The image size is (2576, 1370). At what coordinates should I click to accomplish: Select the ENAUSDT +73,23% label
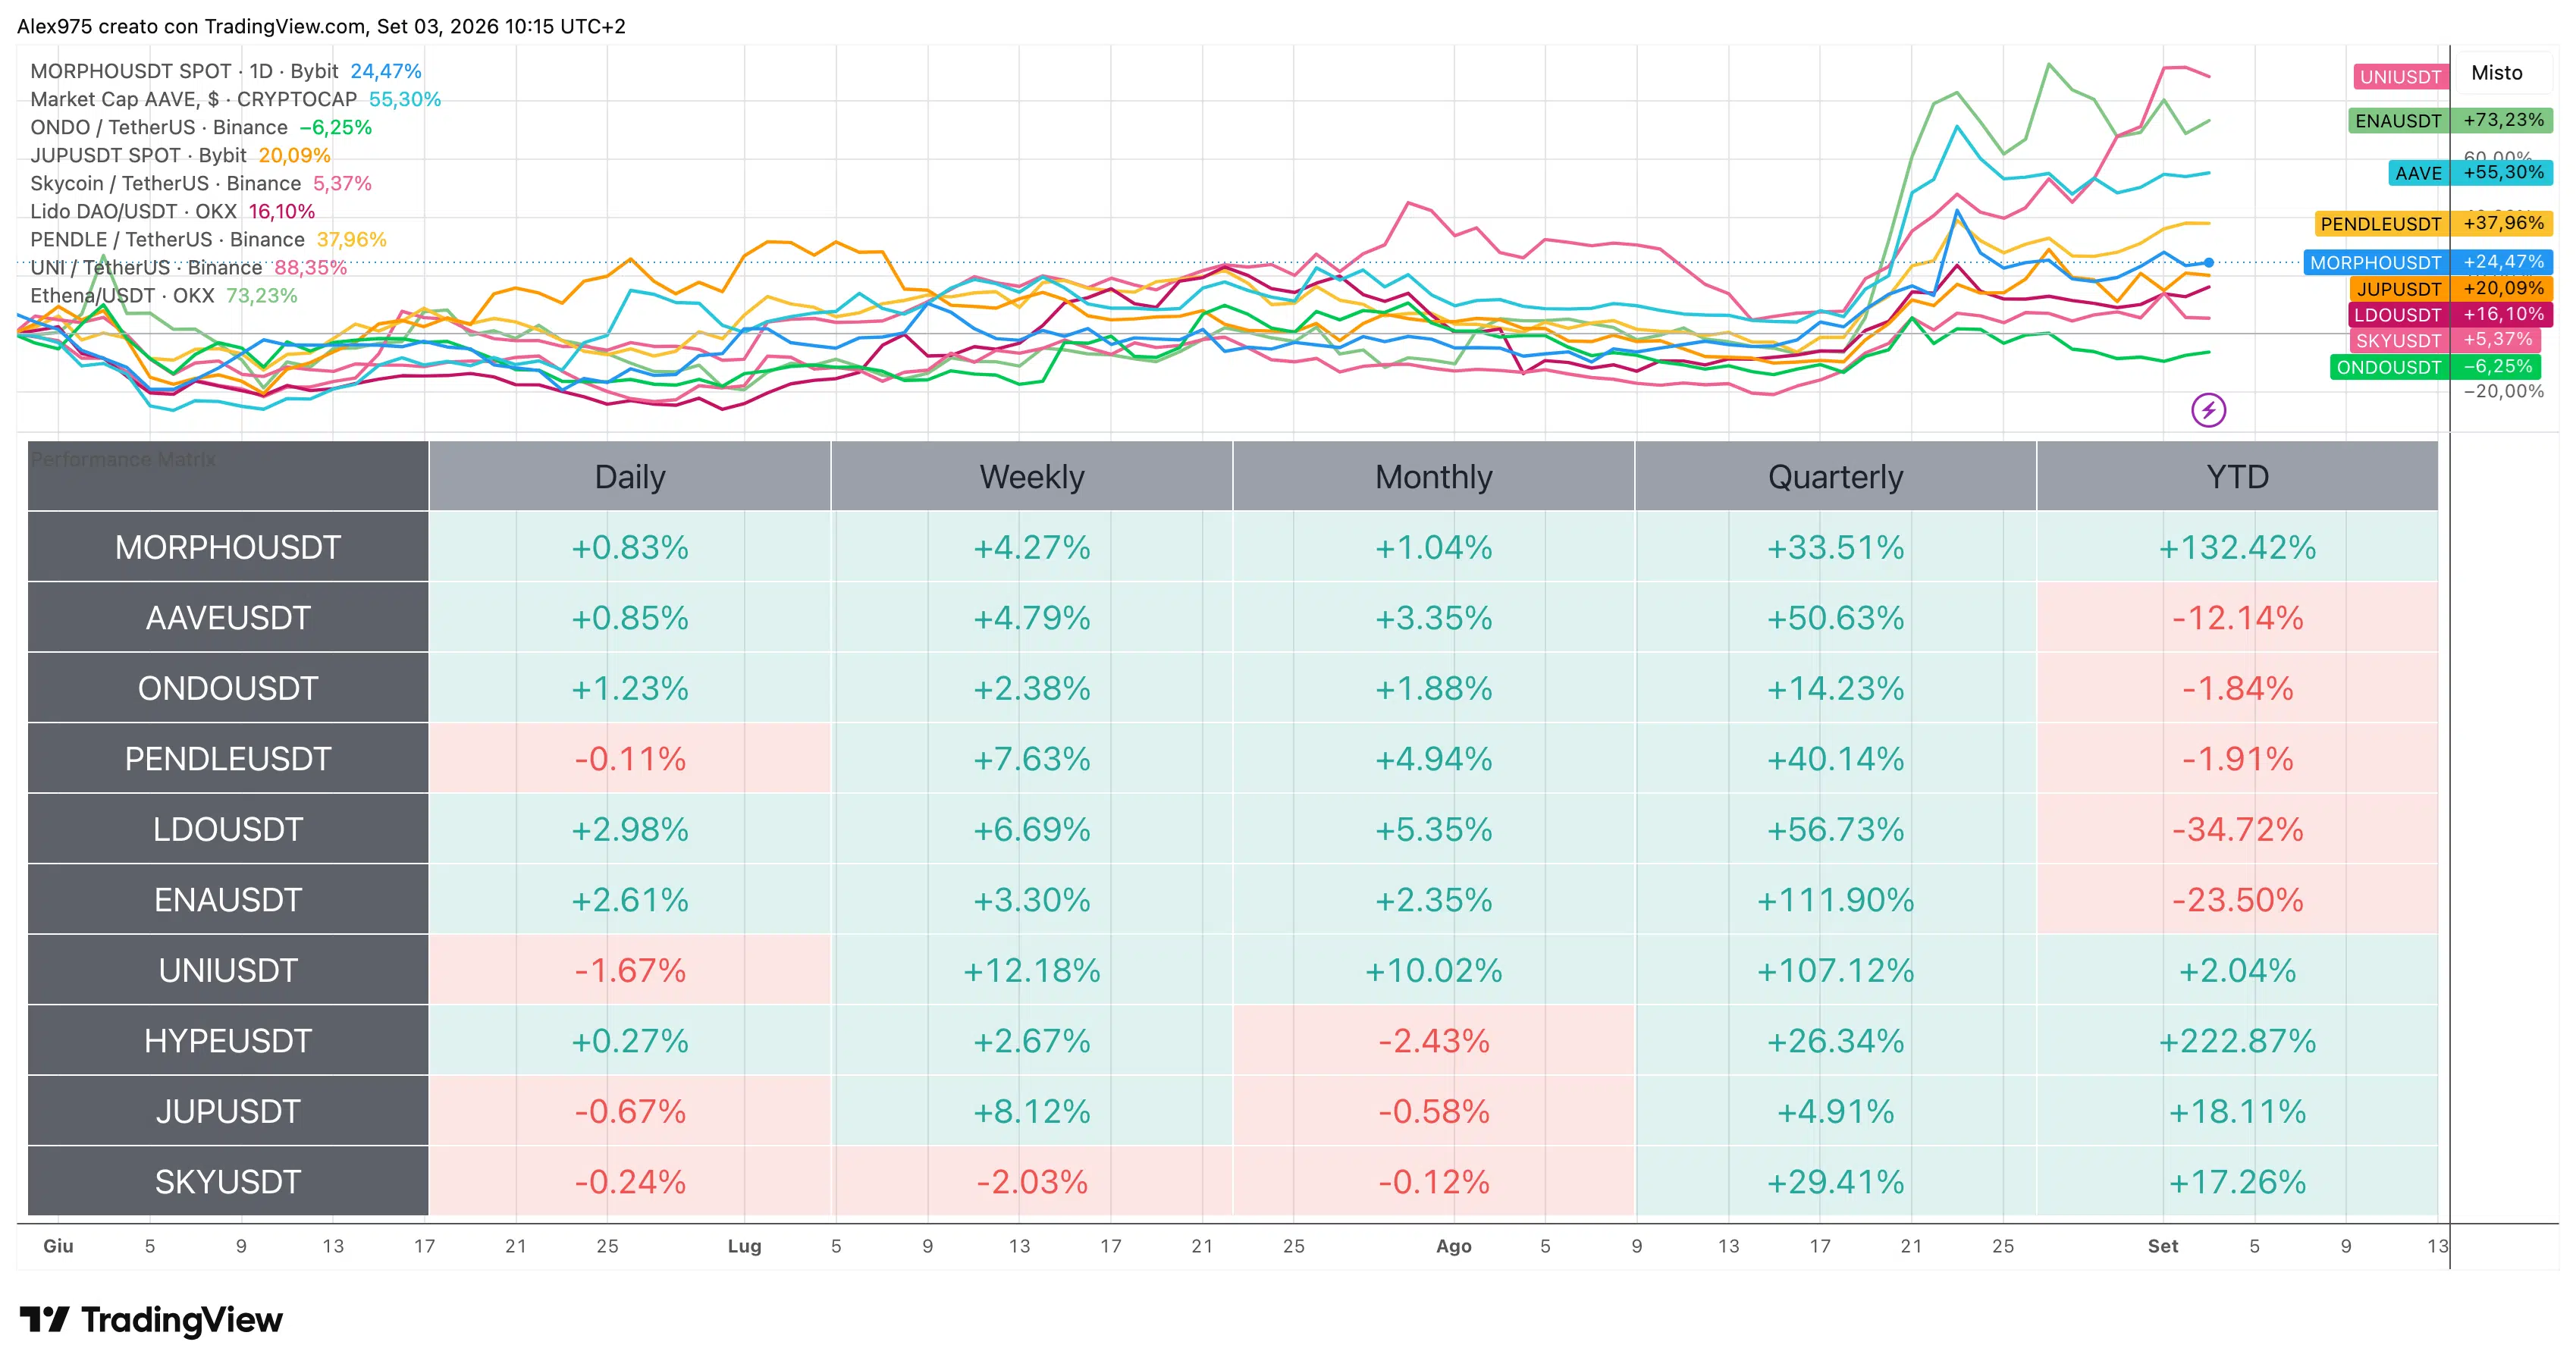pyautogui.click(x=2450, y=120)
